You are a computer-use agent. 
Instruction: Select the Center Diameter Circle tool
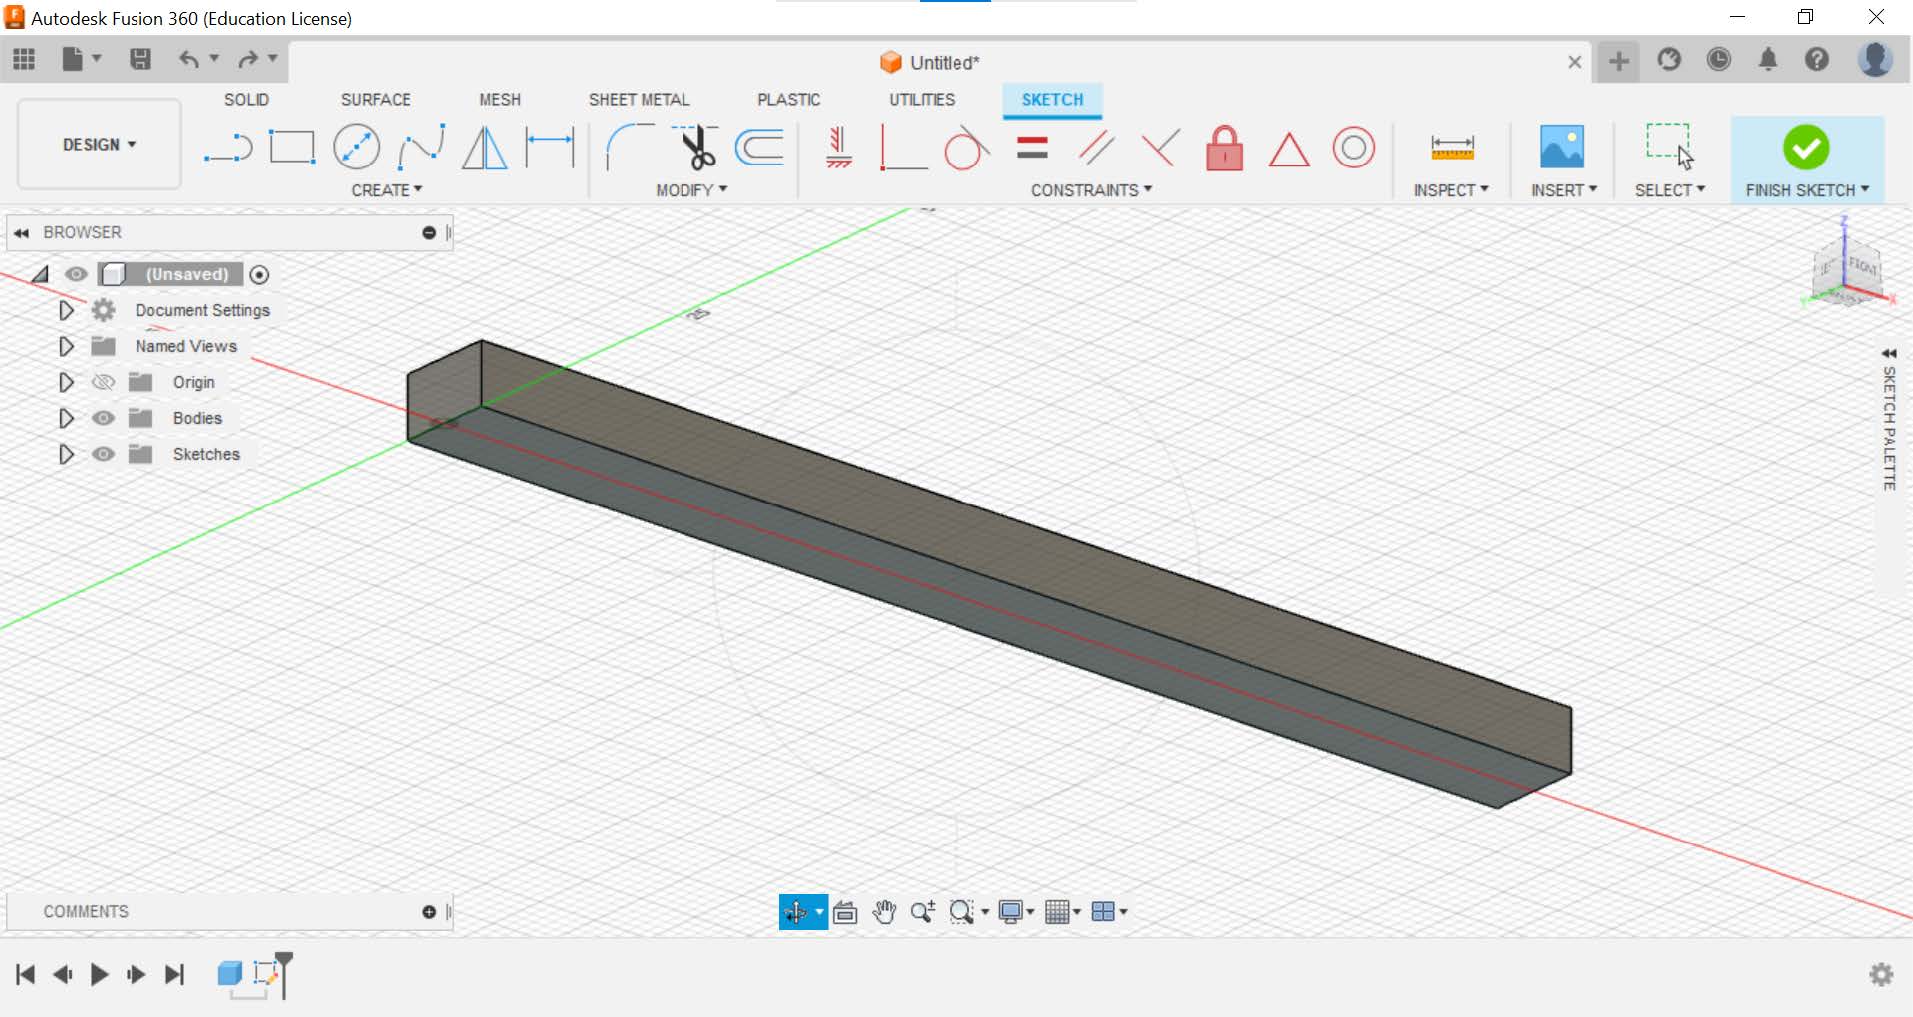pyautogui.click(x=356, y=148)
